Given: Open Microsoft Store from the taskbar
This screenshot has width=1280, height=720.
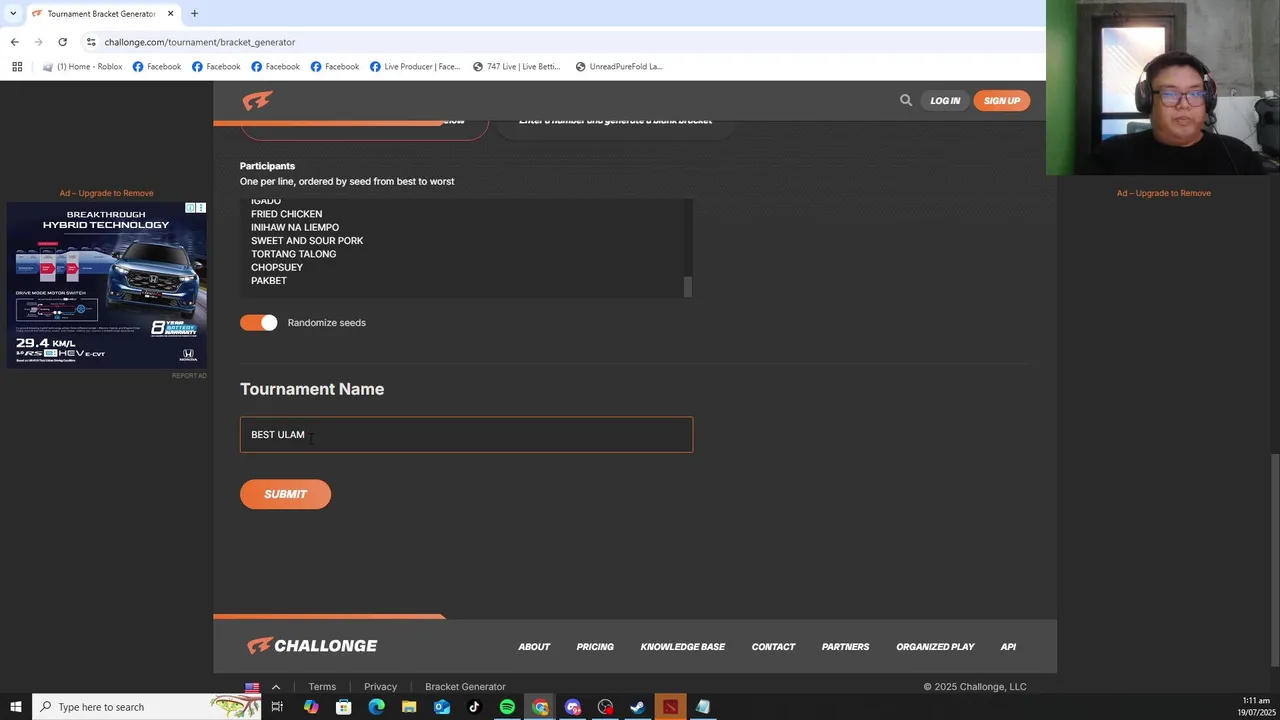Looking at the screenshot, I should coord(343,707).
